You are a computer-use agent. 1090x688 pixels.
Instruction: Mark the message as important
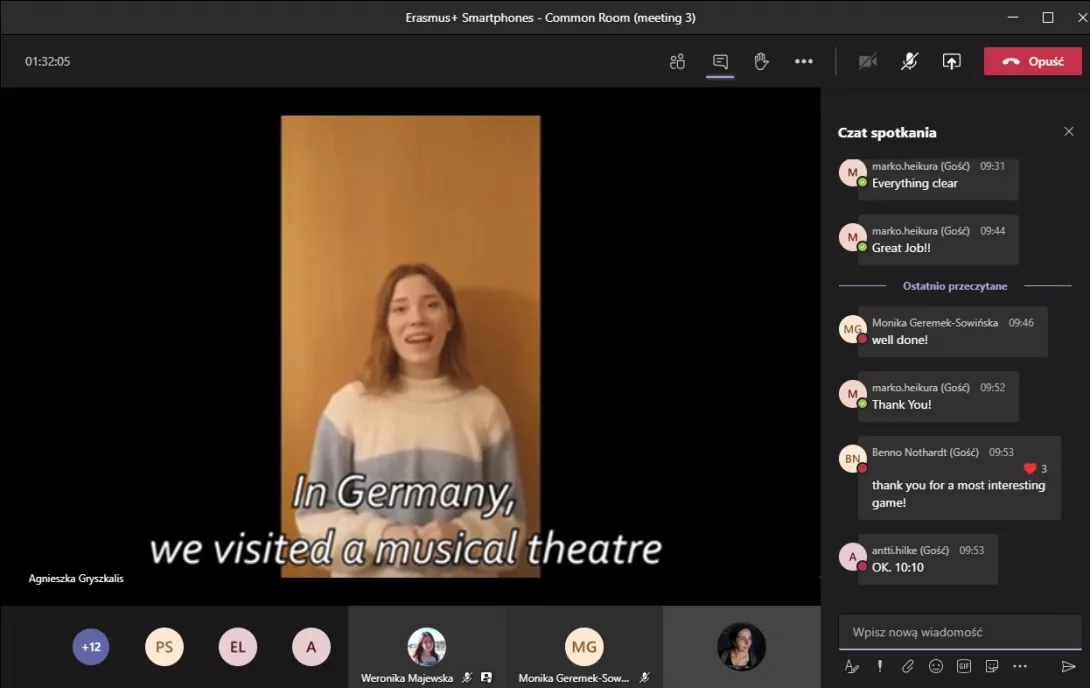[x=880, y=666]
